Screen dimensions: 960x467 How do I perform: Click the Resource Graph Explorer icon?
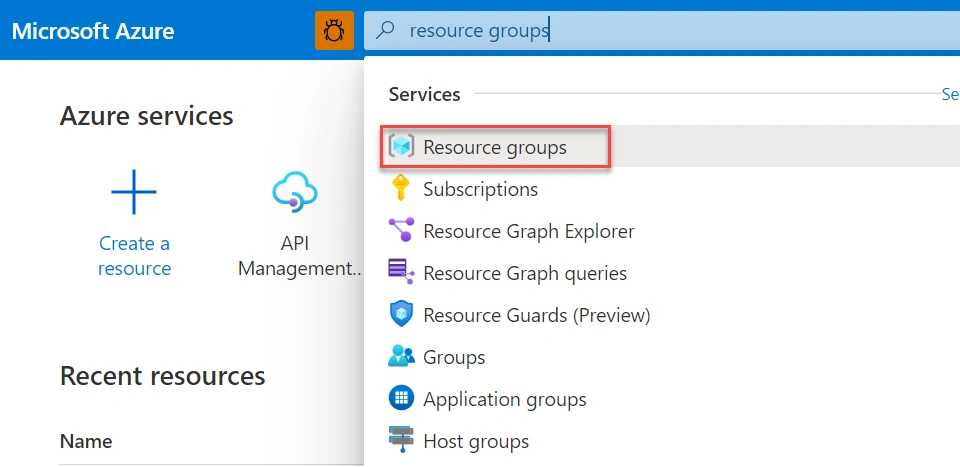pyautogui.click(x=402, y=230)
